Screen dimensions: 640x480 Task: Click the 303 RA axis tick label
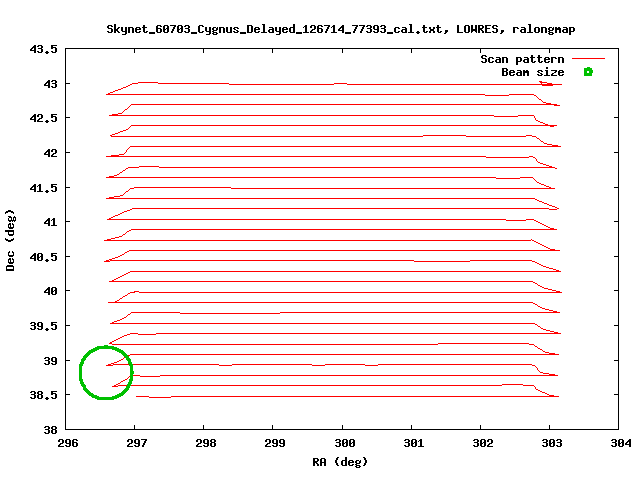(x=552, y=443)
